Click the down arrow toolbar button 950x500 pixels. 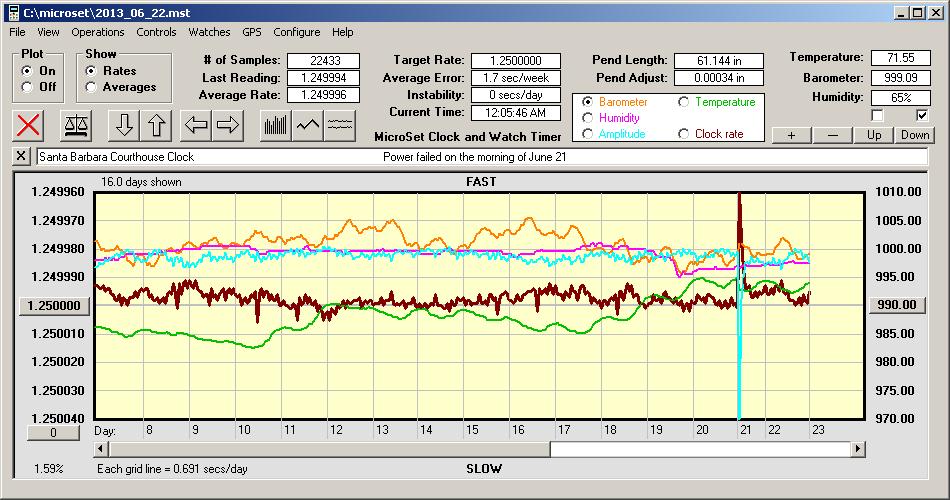click(x=124, y=125)
